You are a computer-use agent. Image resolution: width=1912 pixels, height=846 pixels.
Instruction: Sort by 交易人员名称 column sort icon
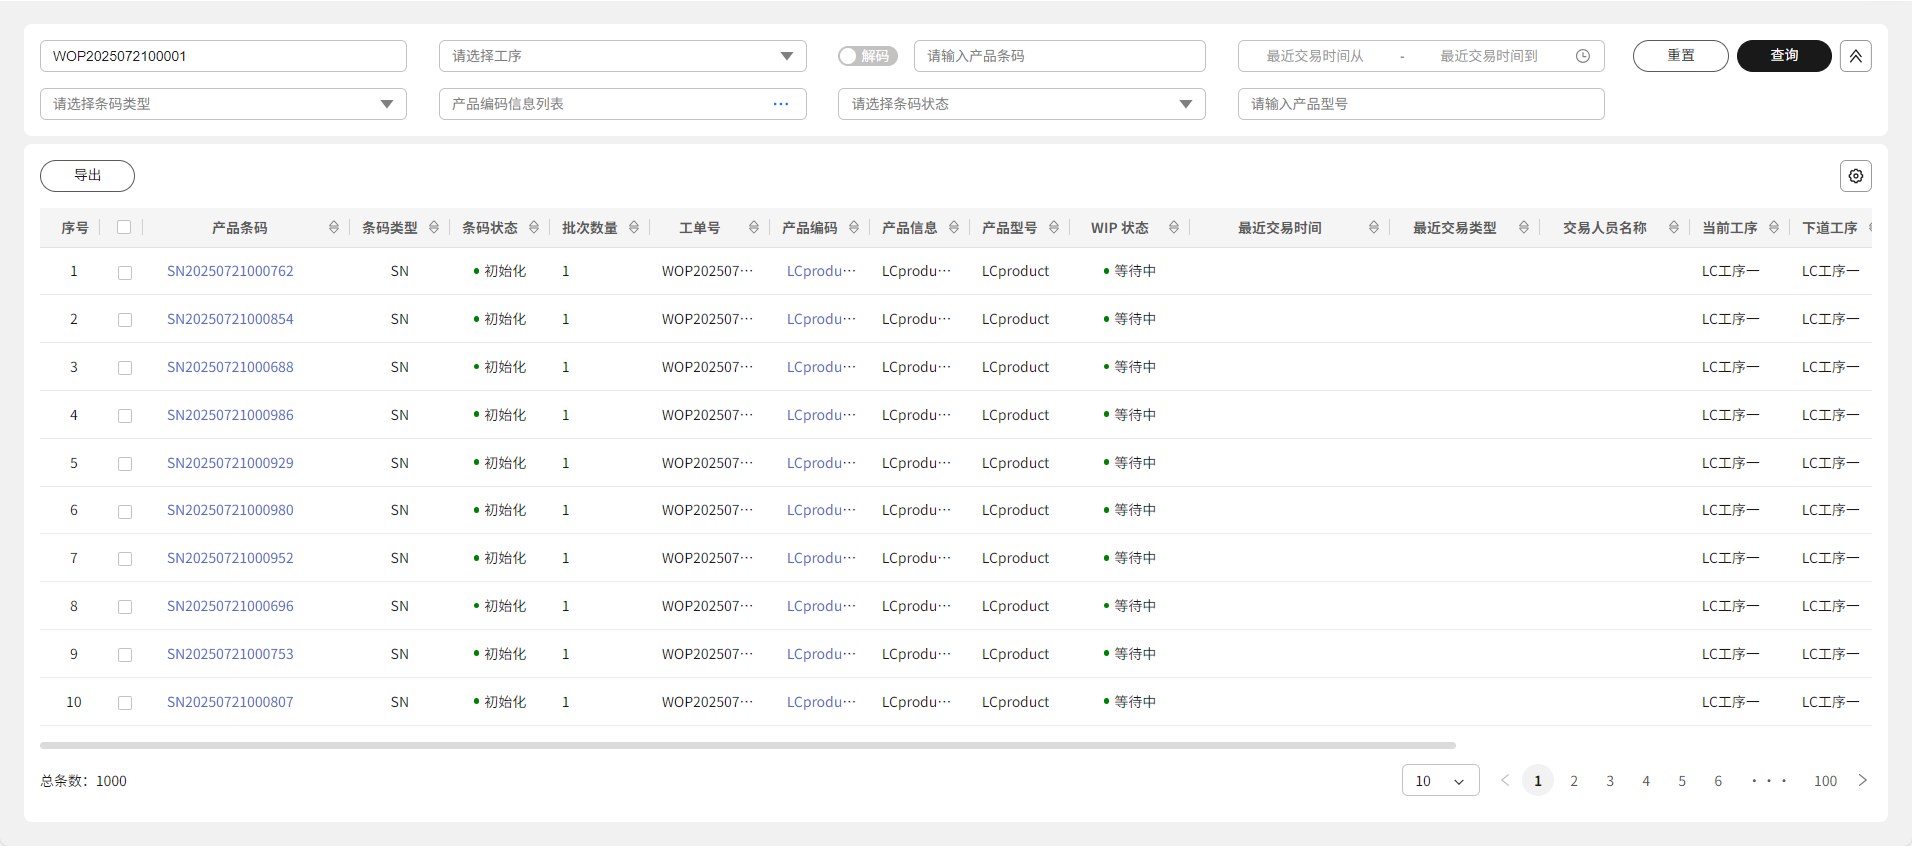1674,228
